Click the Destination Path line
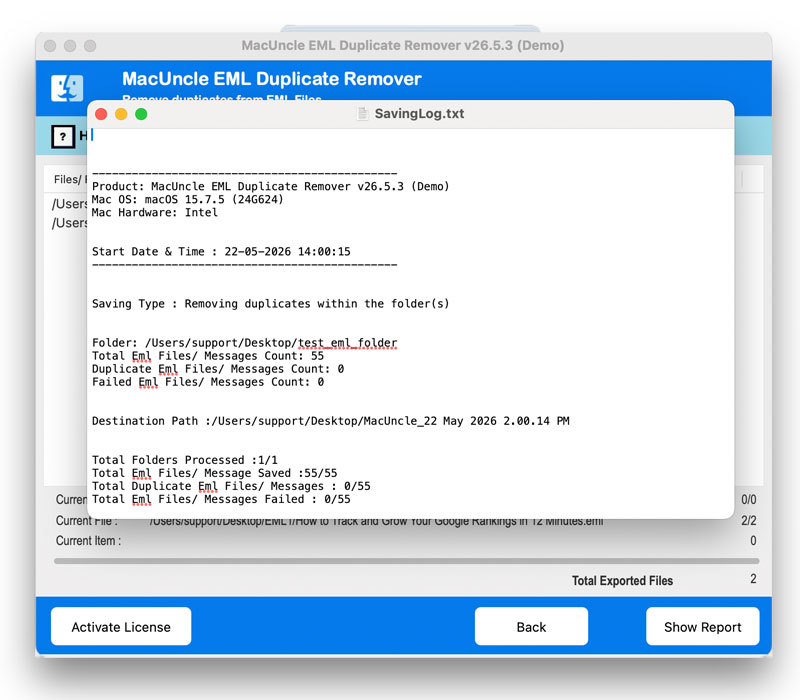Viewport: 800px width, 700px height. point(331,421)
